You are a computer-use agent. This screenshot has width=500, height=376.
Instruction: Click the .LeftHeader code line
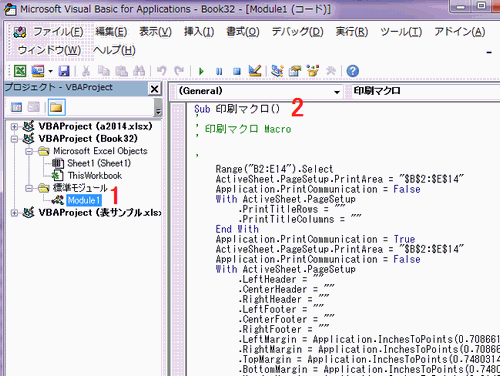[x=281, y=279]
